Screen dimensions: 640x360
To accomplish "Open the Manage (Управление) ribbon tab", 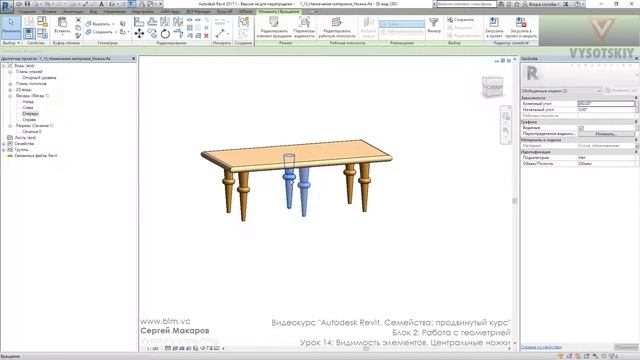I will pyautogui.click(x=114, y=12).
